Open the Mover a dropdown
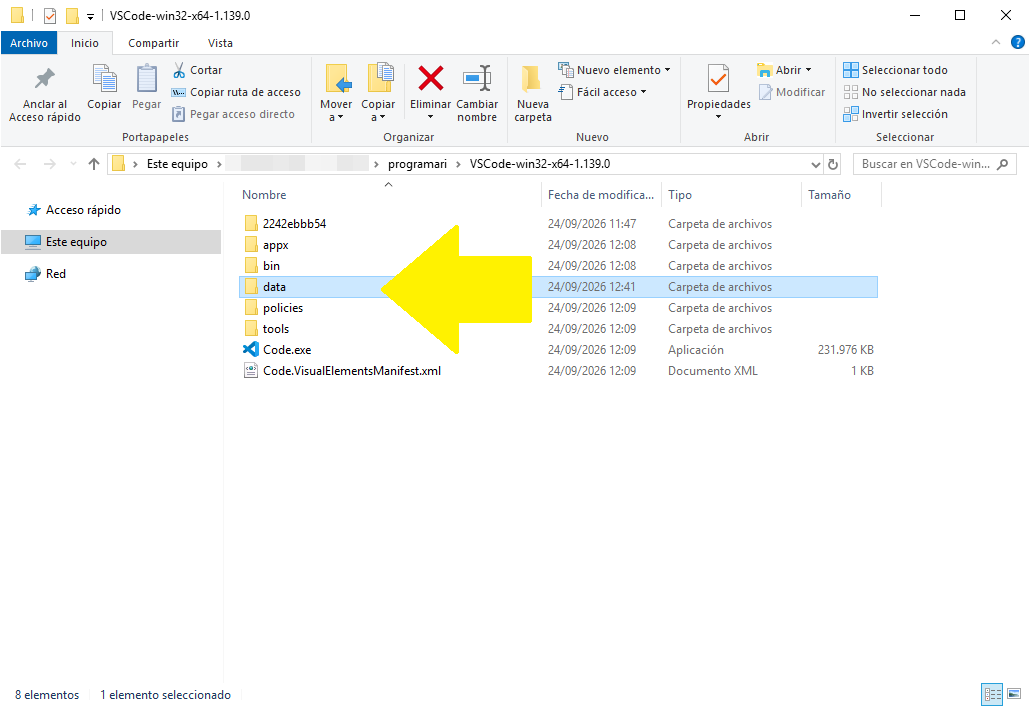Screen dimensions: 1030x707 pyautogui.click(x=336, y=110)
